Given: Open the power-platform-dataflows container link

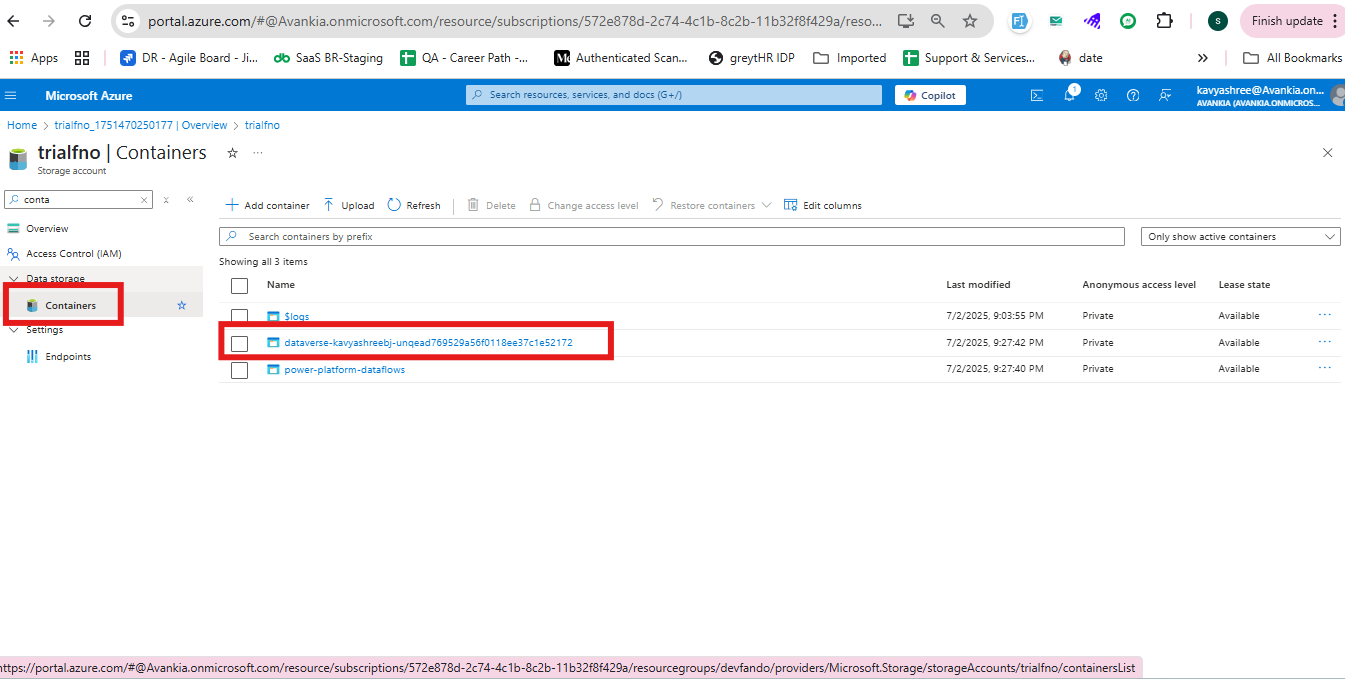Looking at the screenshot, I should [344, 370].
